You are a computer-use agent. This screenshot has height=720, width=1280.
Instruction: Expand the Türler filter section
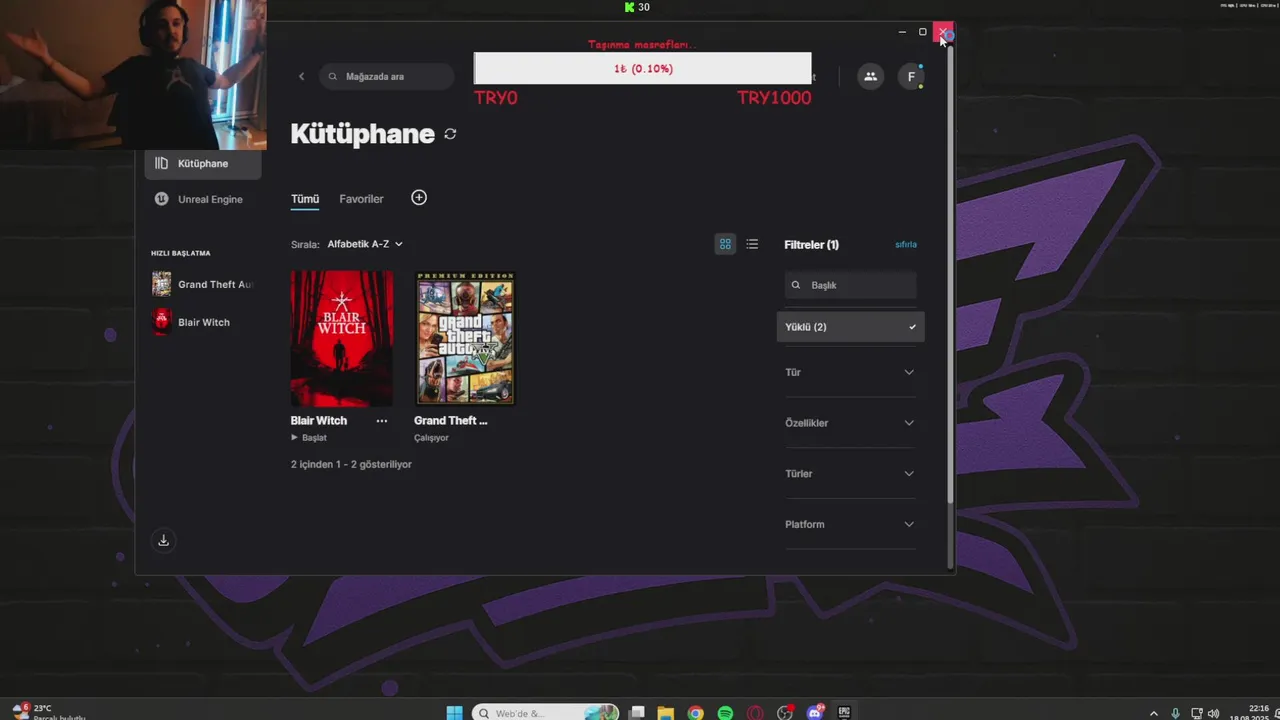(x=850, y=474)
